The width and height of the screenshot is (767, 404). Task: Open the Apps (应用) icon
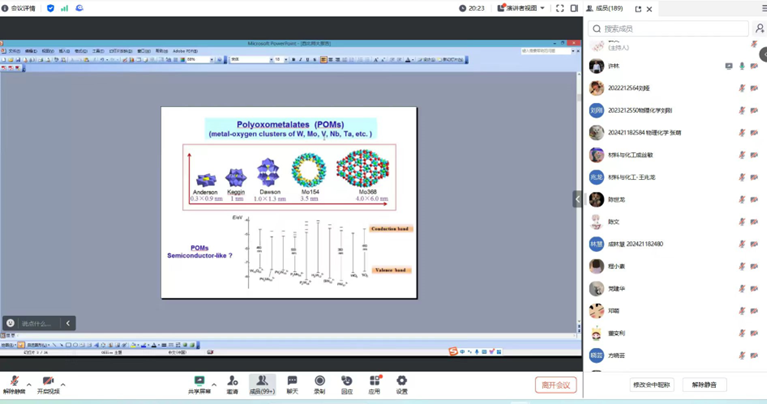[x=375, y=384]
